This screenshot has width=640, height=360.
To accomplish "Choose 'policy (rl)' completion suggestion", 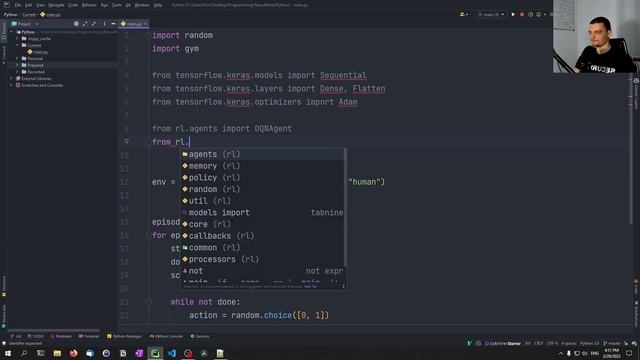I will (262, 178).
